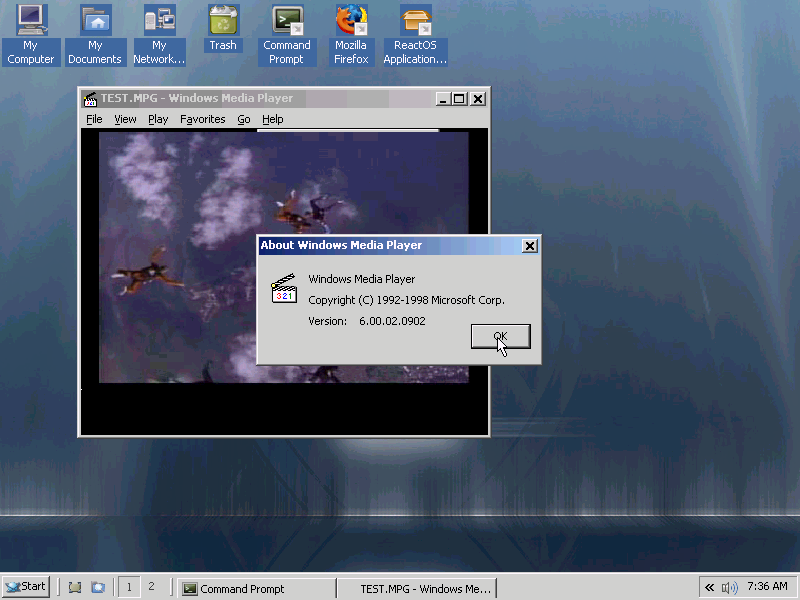Click the ReactOS Applications Manager shortcut

[415, 34]
